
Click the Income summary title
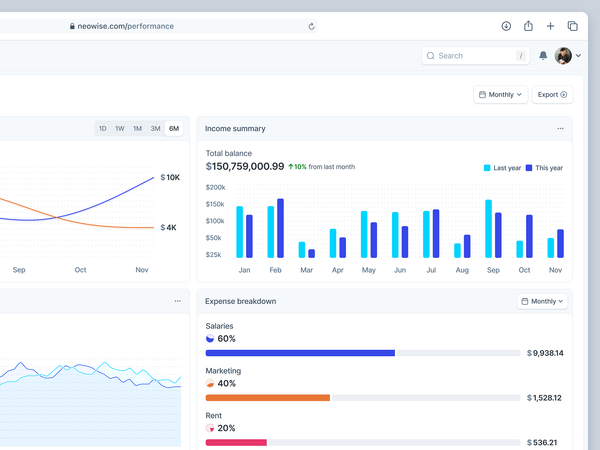235,129
